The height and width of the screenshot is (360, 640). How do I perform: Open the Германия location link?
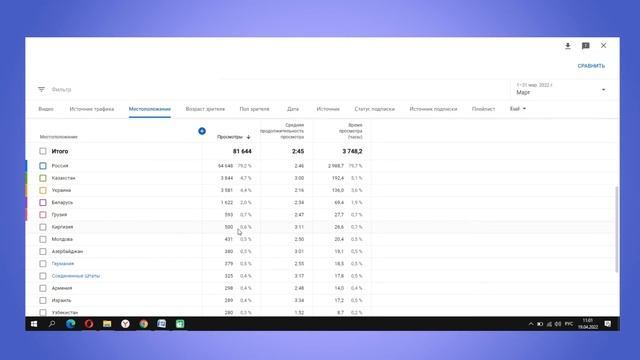tap(63, 264)
